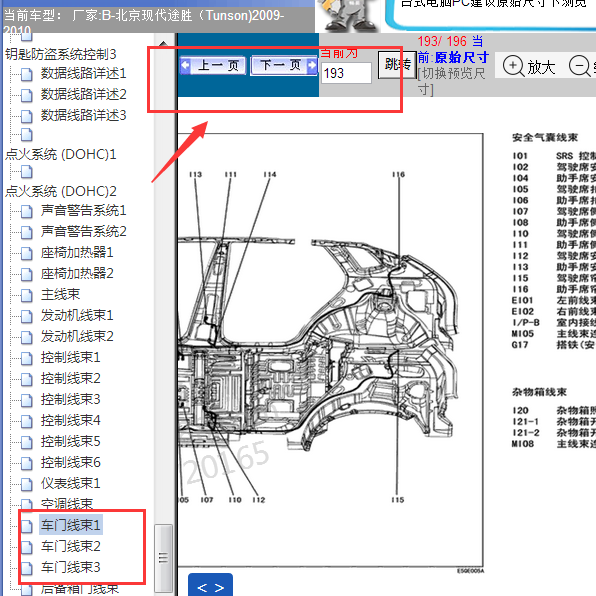Click unlabeled page icon under 点火系统 (DOHC)1
The width and height of the screenshot is (596, 596).
tap(27, 171)
